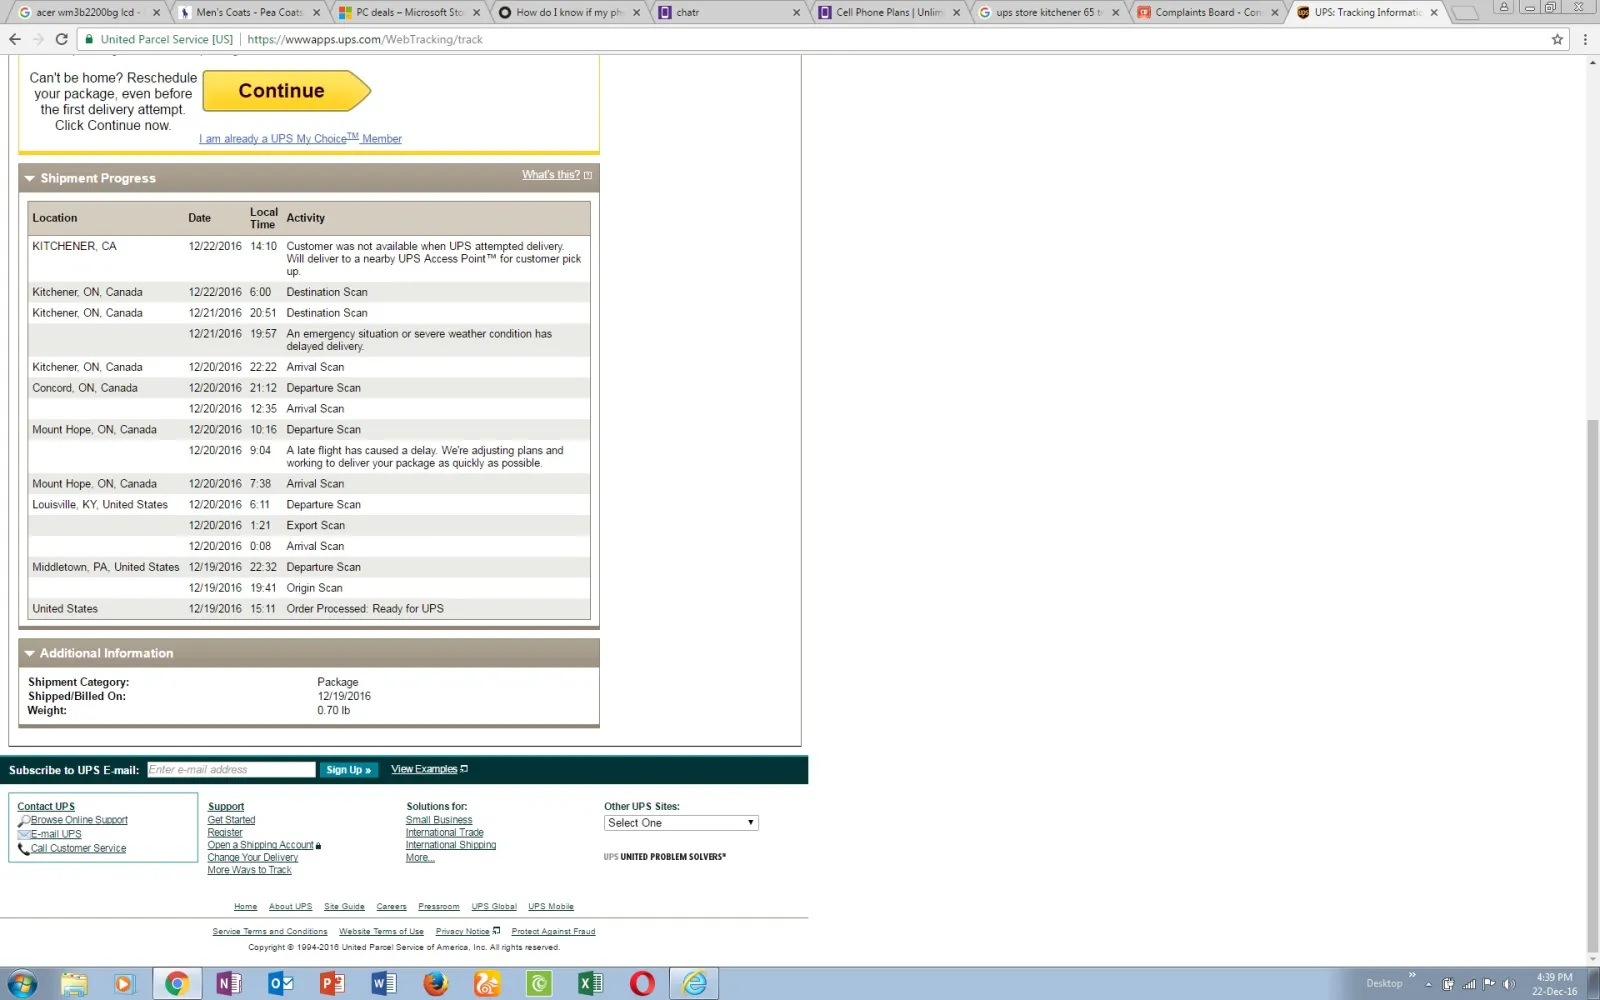Launch Opera from the taskbar
Image resolution: width=1600 pixels, height=1000 pixels.
click(x=642, y=983)
